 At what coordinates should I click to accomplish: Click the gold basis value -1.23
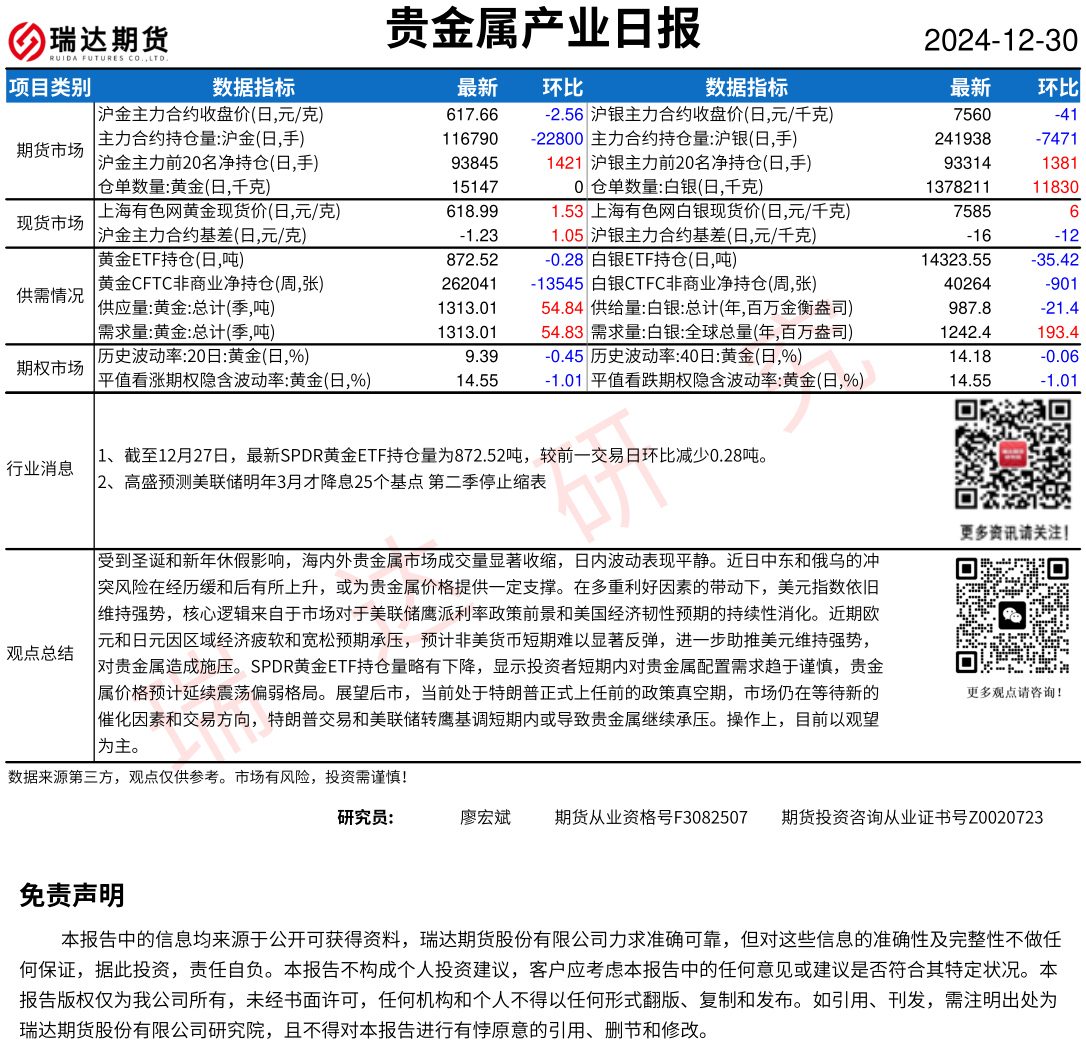[477, 235]
